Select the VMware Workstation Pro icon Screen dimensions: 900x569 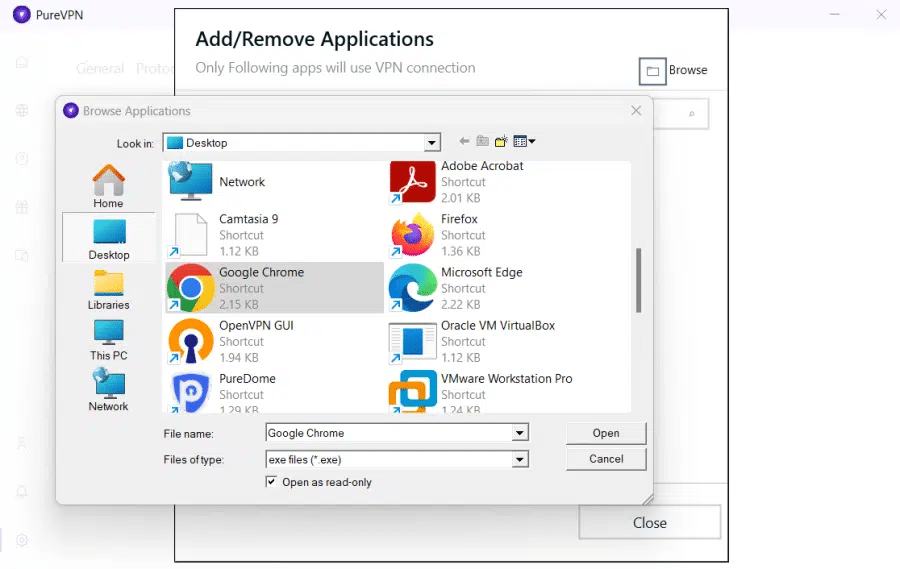coord(412,392)
